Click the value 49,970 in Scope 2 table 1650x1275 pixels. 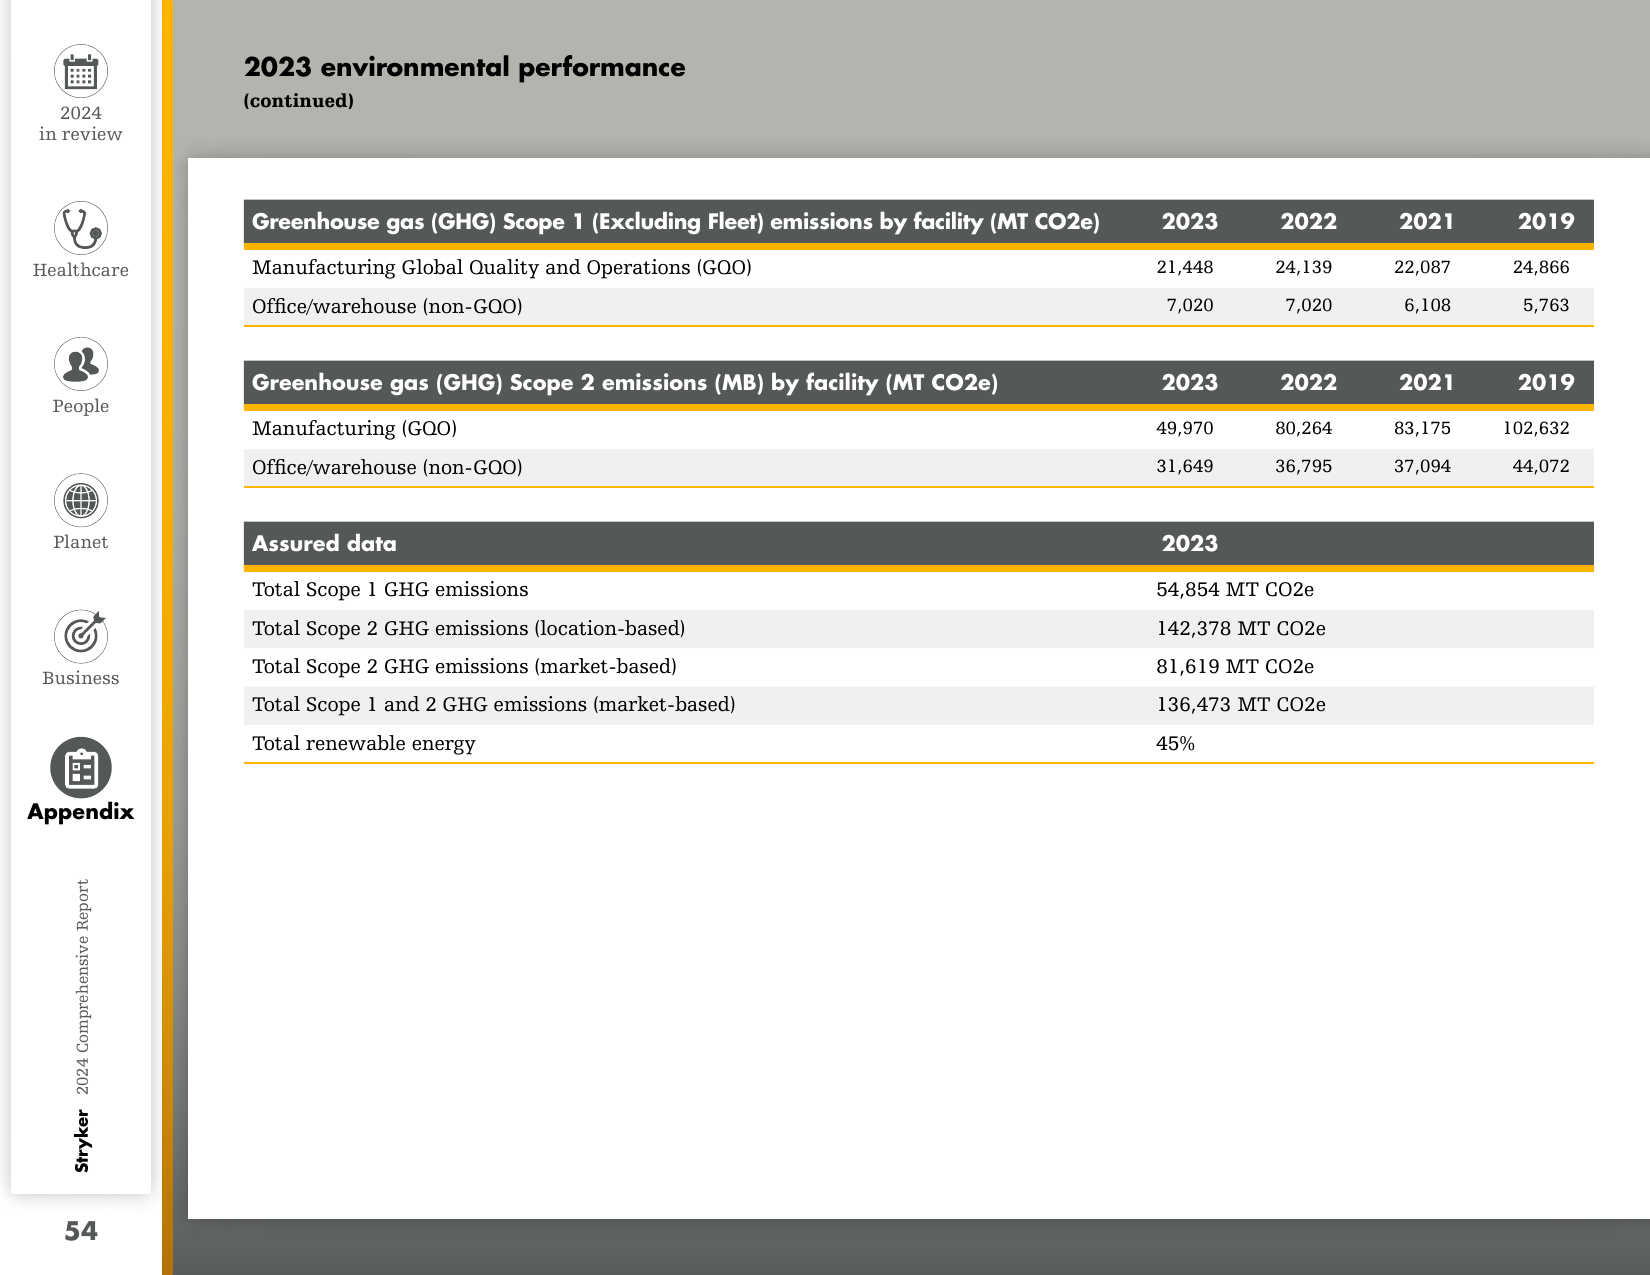click(1185, 428)
